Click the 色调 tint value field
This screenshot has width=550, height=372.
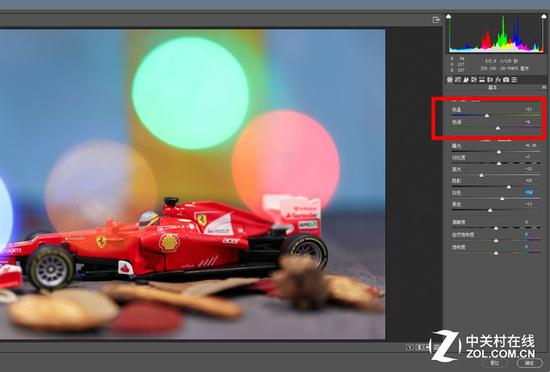coord(528,122)
